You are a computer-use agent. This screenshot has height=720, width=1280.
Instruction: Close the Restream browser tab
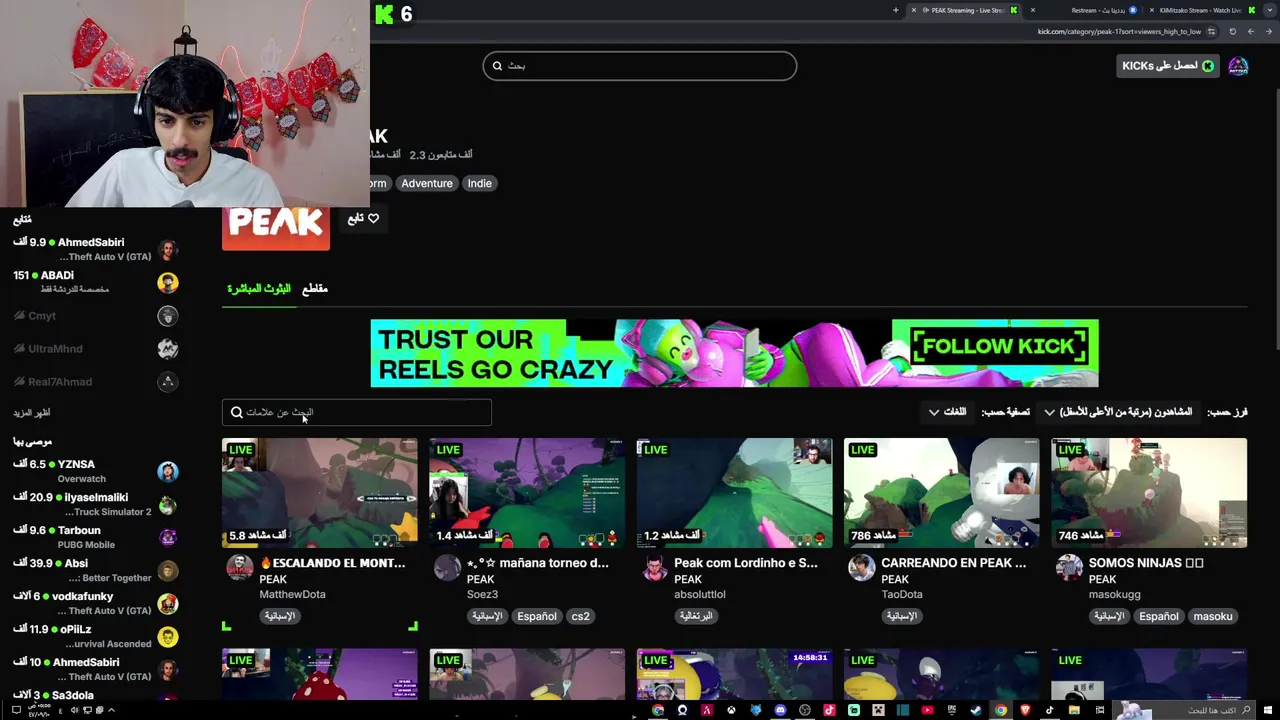coord(1033,10)
